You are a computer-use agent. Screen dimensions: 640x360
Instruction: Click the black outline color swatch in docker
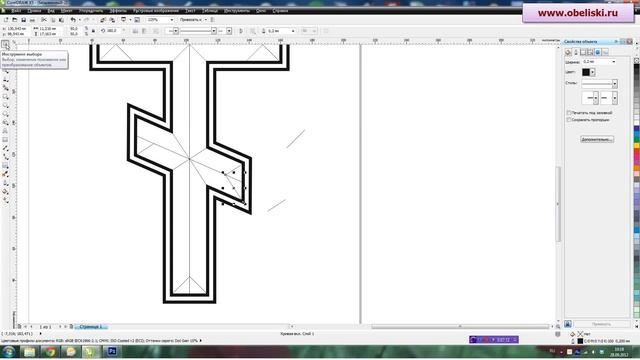[586, 72]
